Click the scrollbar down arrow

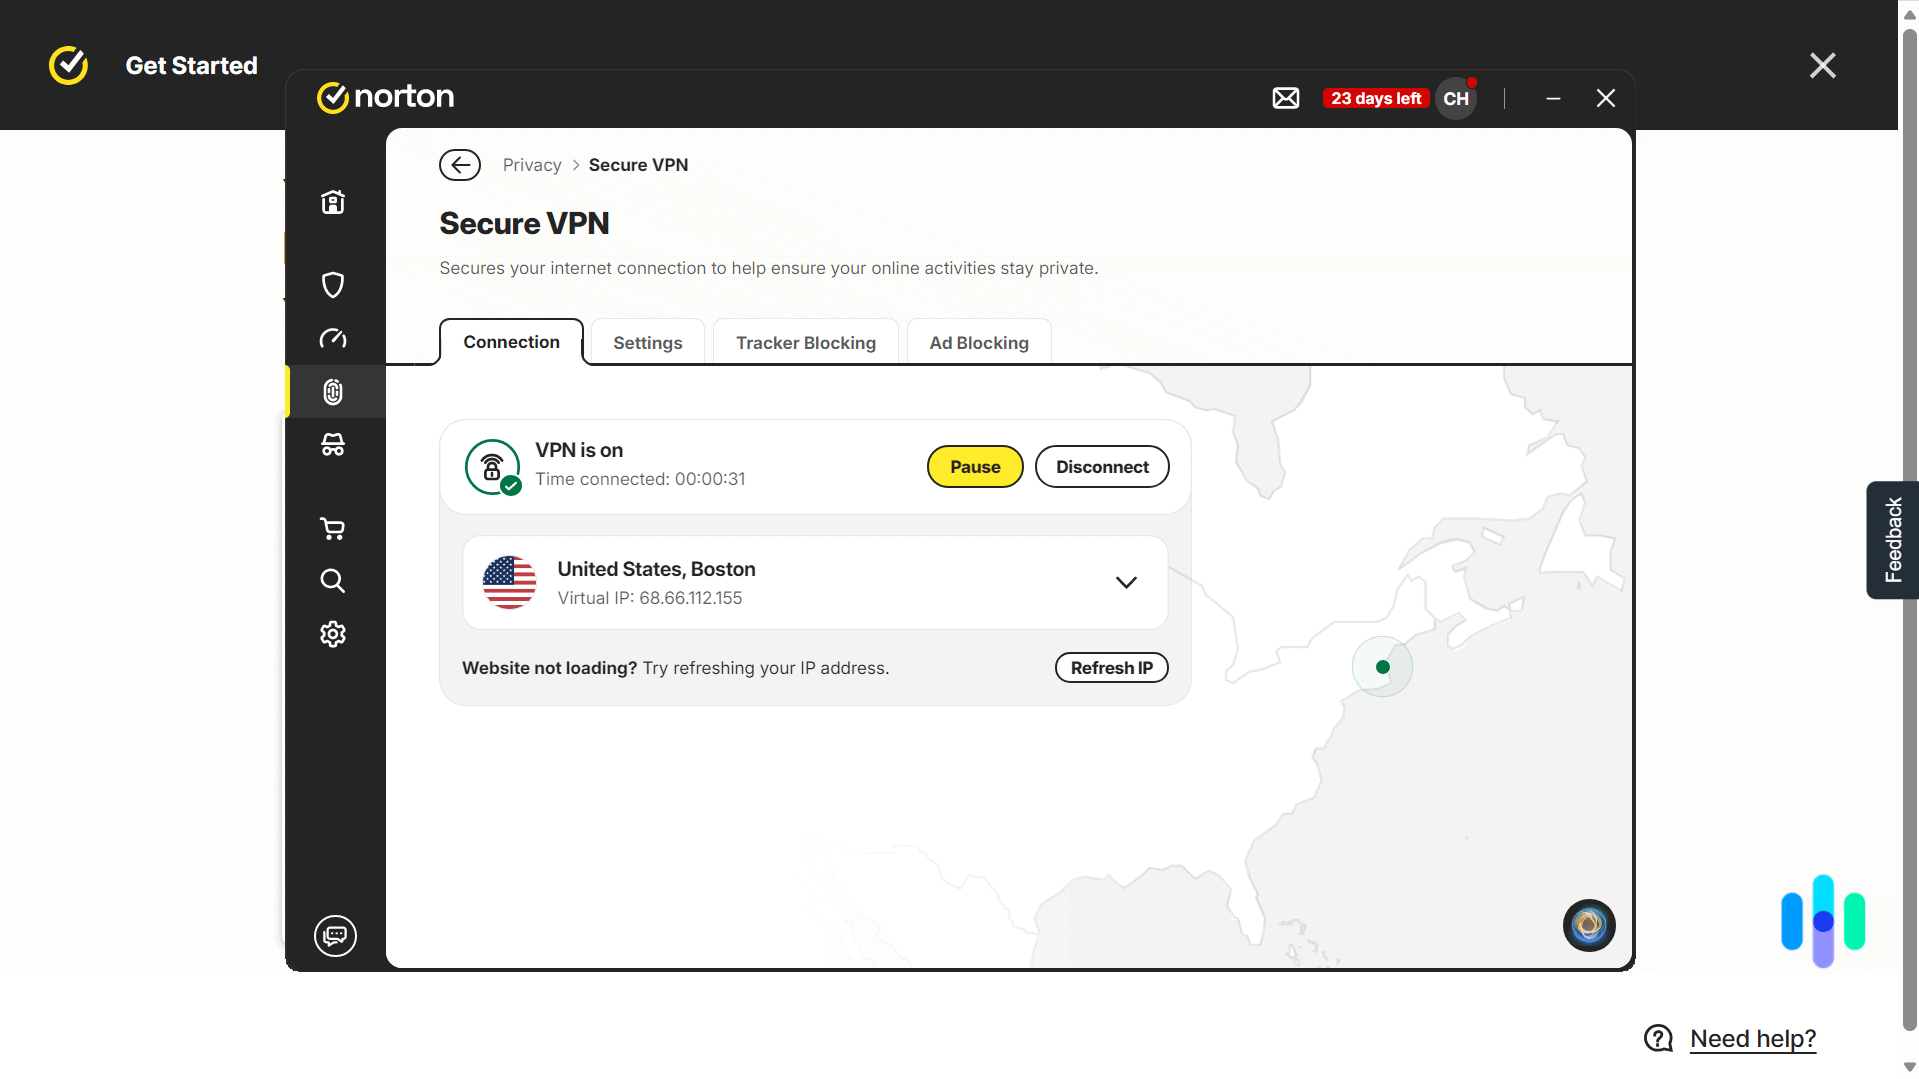pos(1909,1067)
